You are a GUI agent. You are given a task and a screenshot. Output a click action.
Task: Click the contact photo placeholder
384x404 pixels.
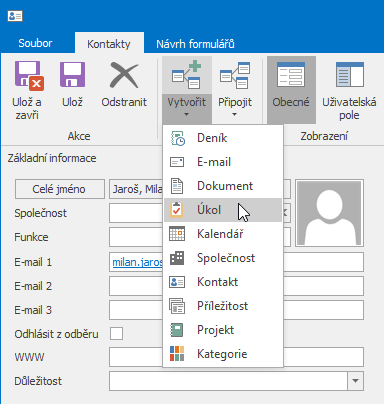tap(329, 213)
